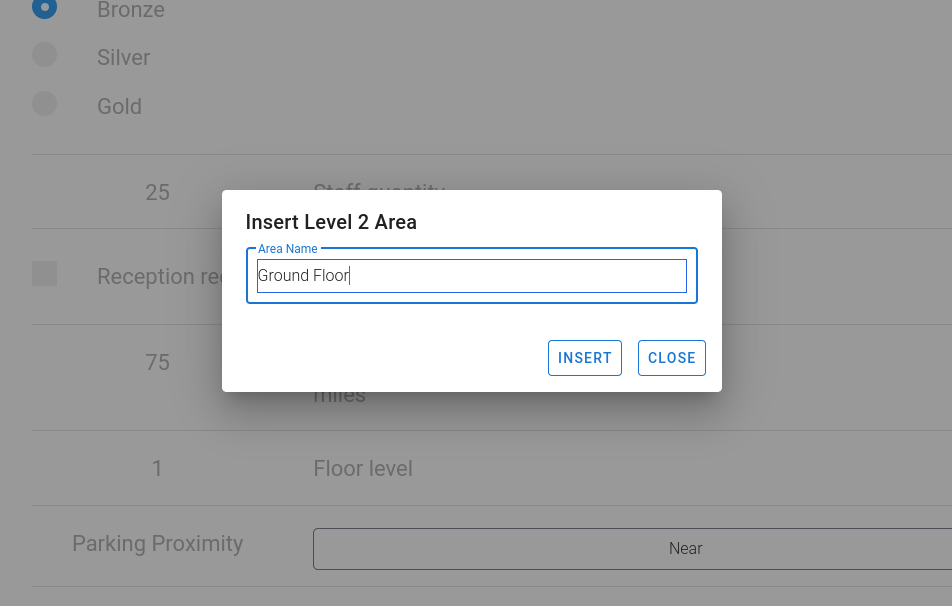Click the Silver option label
Viewport: 952px width, 606px height.
click(x=123, y=58)
